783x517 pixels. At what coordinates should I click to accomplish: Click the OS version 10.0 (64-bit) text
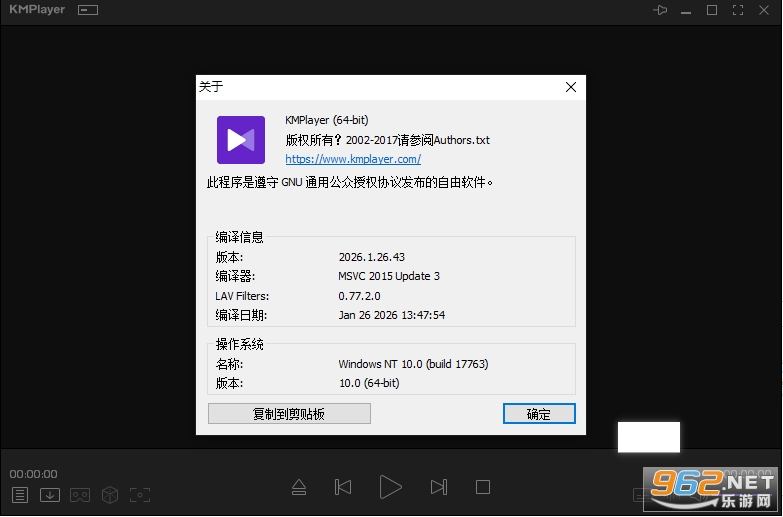coord(369,383)
